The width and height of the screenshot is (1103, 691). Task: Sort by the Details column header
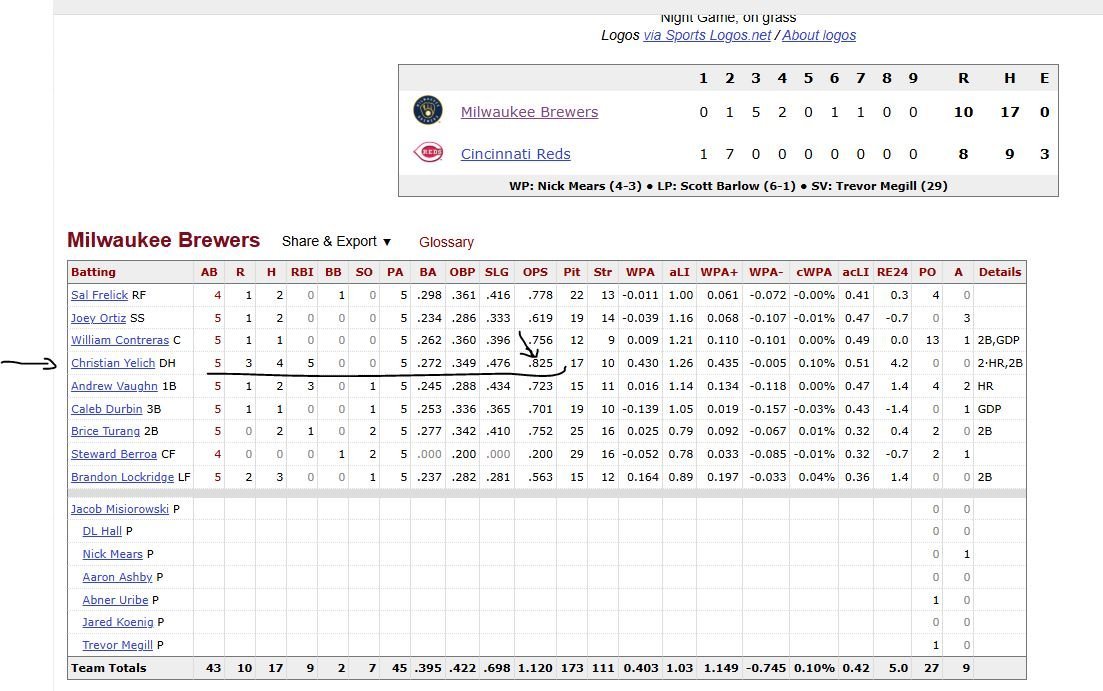1000,272
